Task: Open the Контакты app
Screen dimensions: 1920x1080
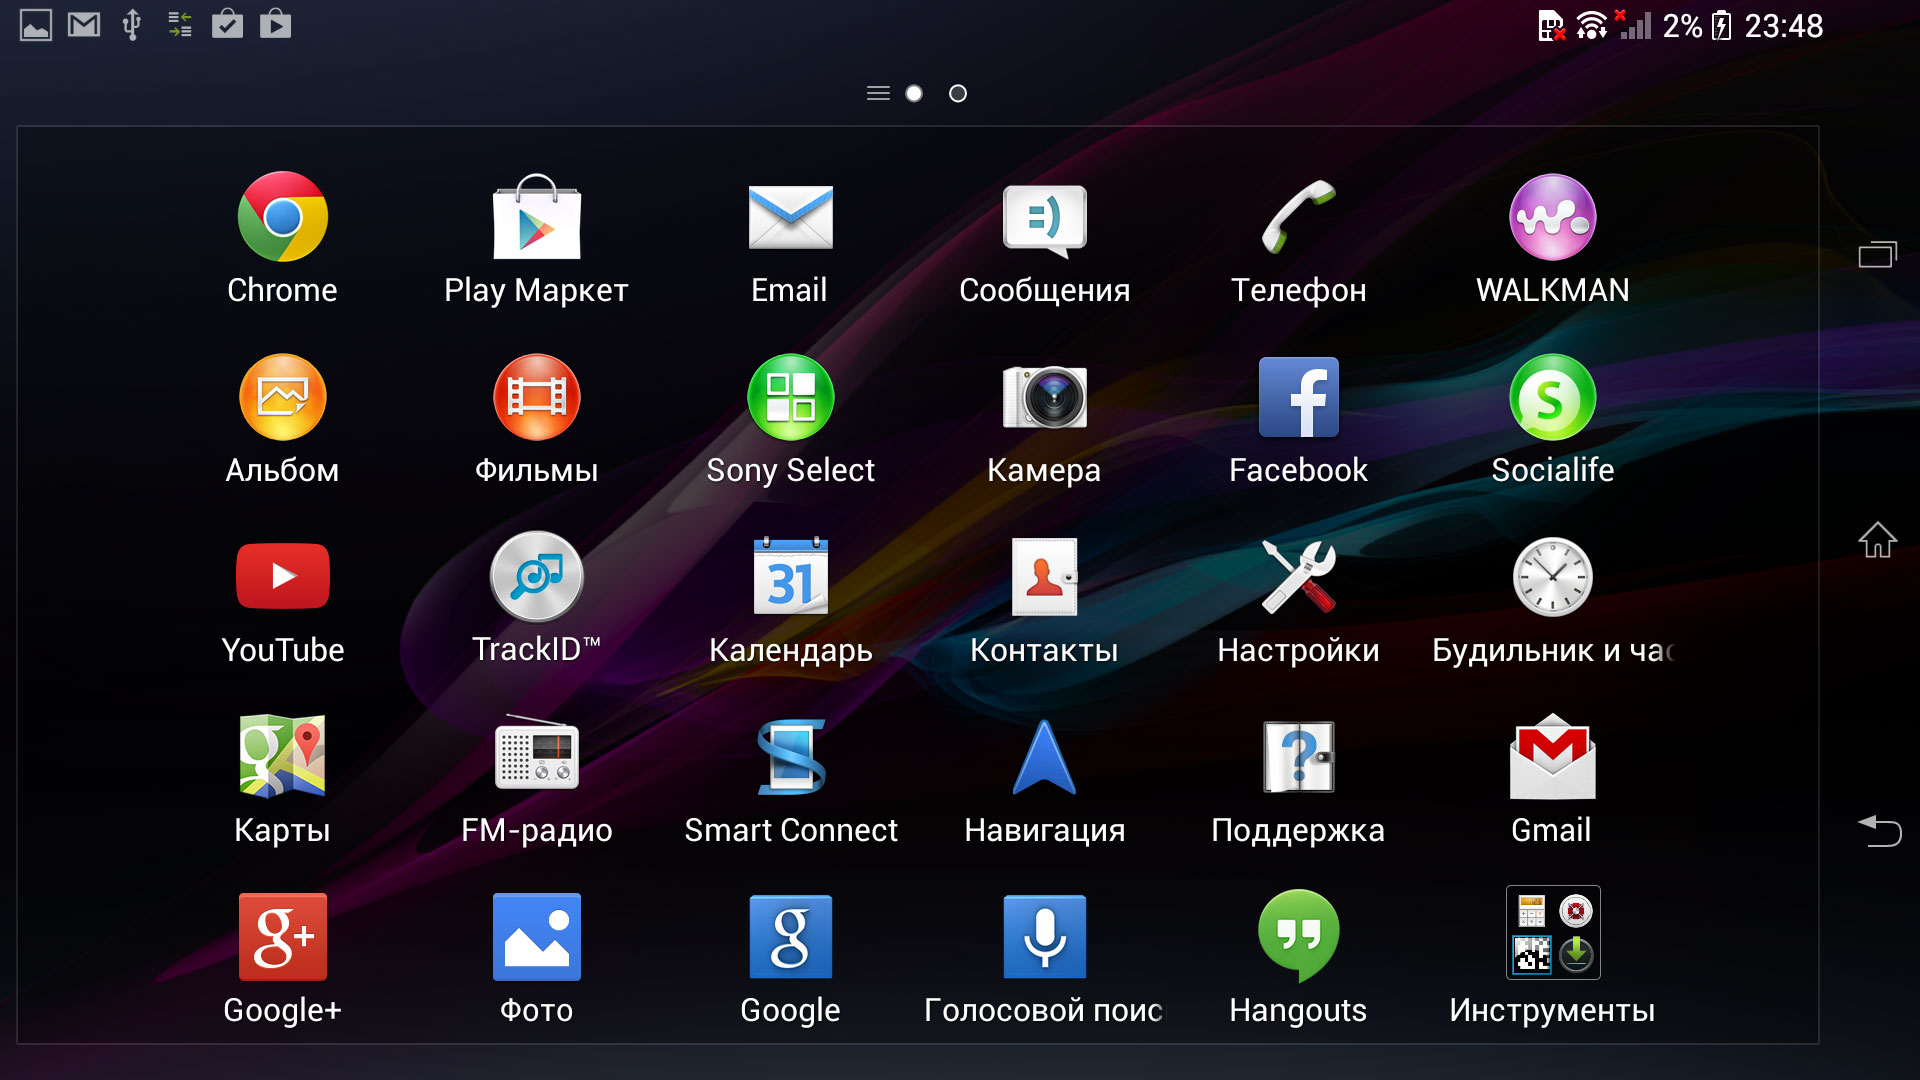Action: (1044, 600)
